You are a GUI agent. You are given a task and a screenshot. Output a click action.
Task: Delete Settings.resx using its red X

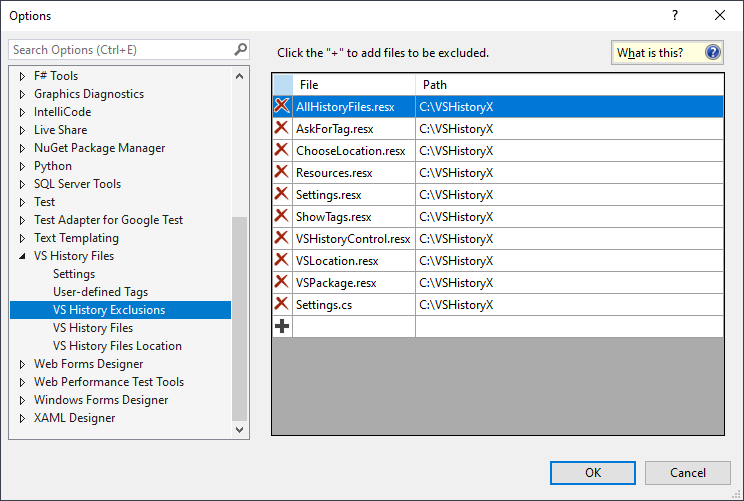click(282, 194)
